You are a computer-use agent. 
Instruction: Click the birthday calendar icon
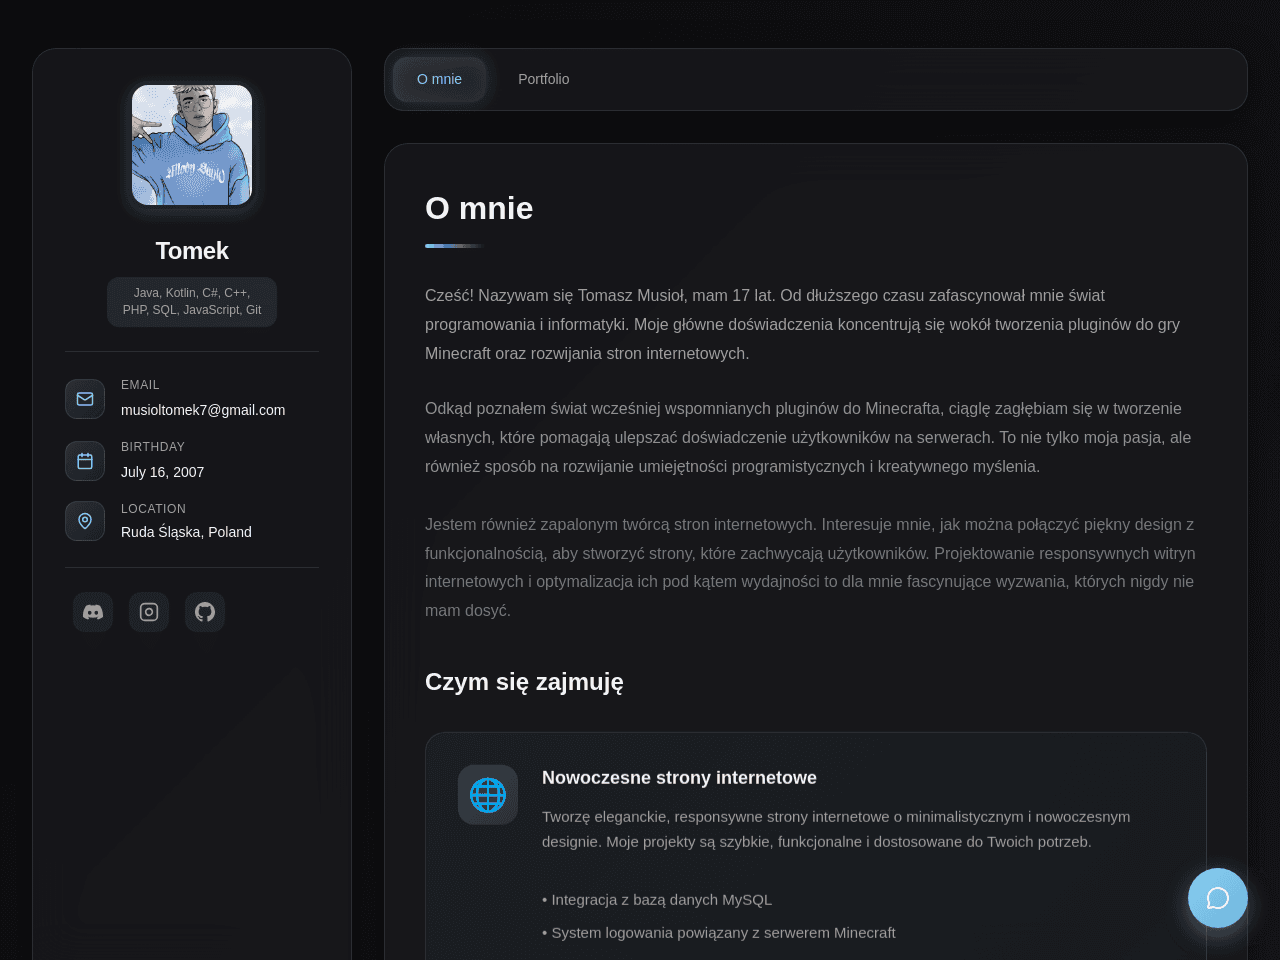(85, 461)
